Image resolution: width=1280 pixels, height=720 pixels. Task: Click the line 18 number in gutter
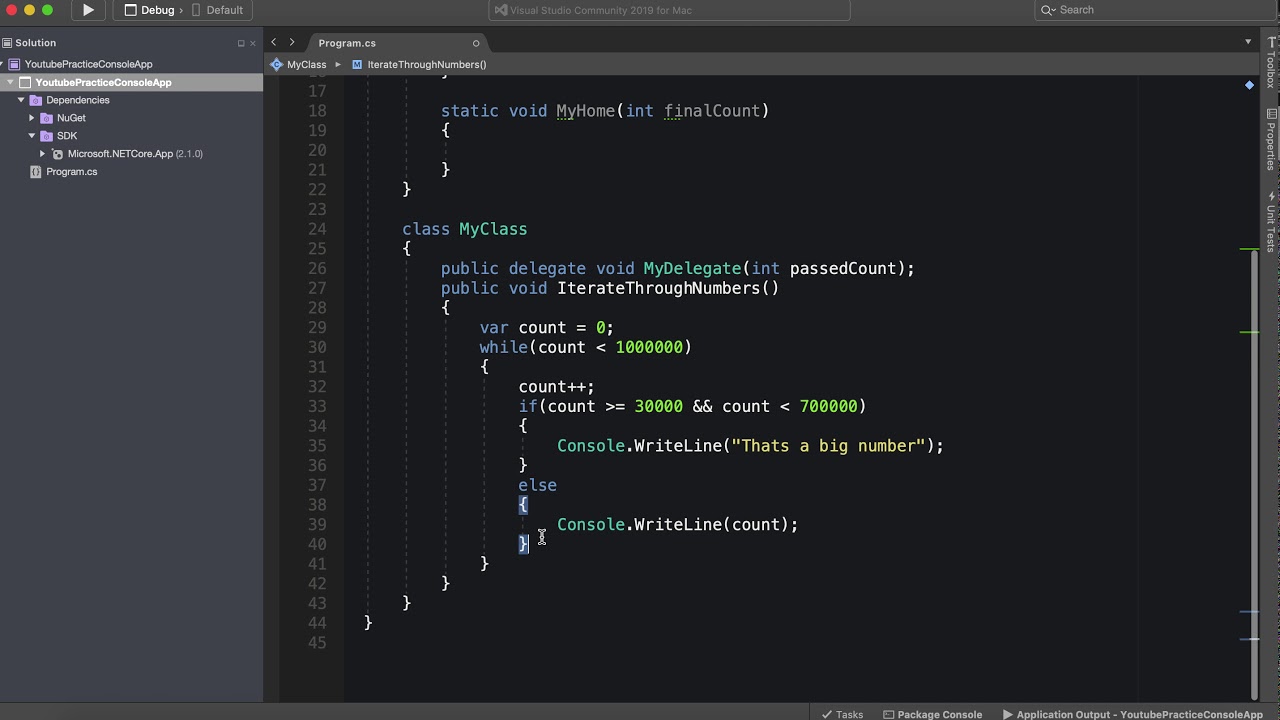tap(317, 111)
